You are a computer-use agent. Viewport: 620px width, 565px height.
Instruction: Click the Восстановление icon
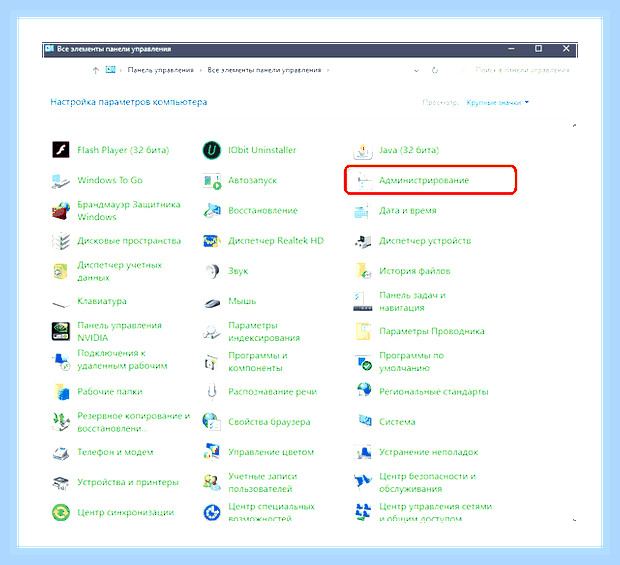click(x=212, y=211)
